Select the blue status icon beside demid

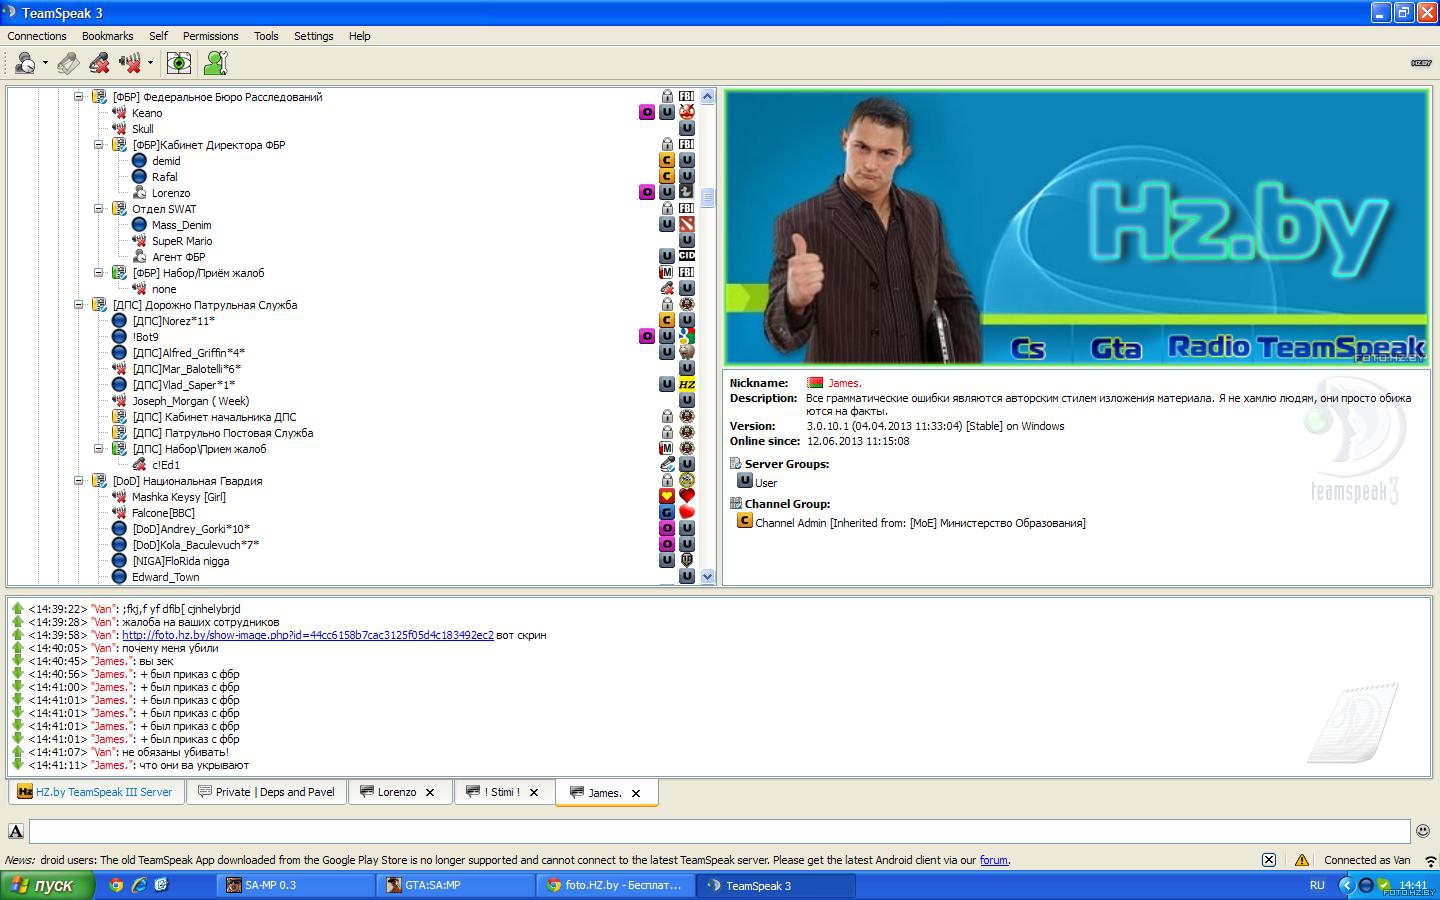[x=139, y=161]
